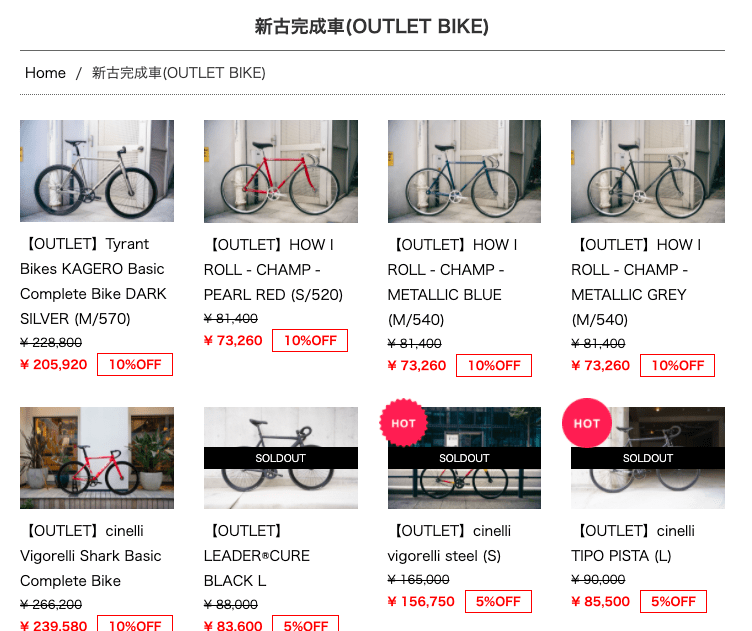Screen dimensions: 752x631
Task: Open the METALLIC BLUE CHAMP bike photo
Action: [464, 171]
